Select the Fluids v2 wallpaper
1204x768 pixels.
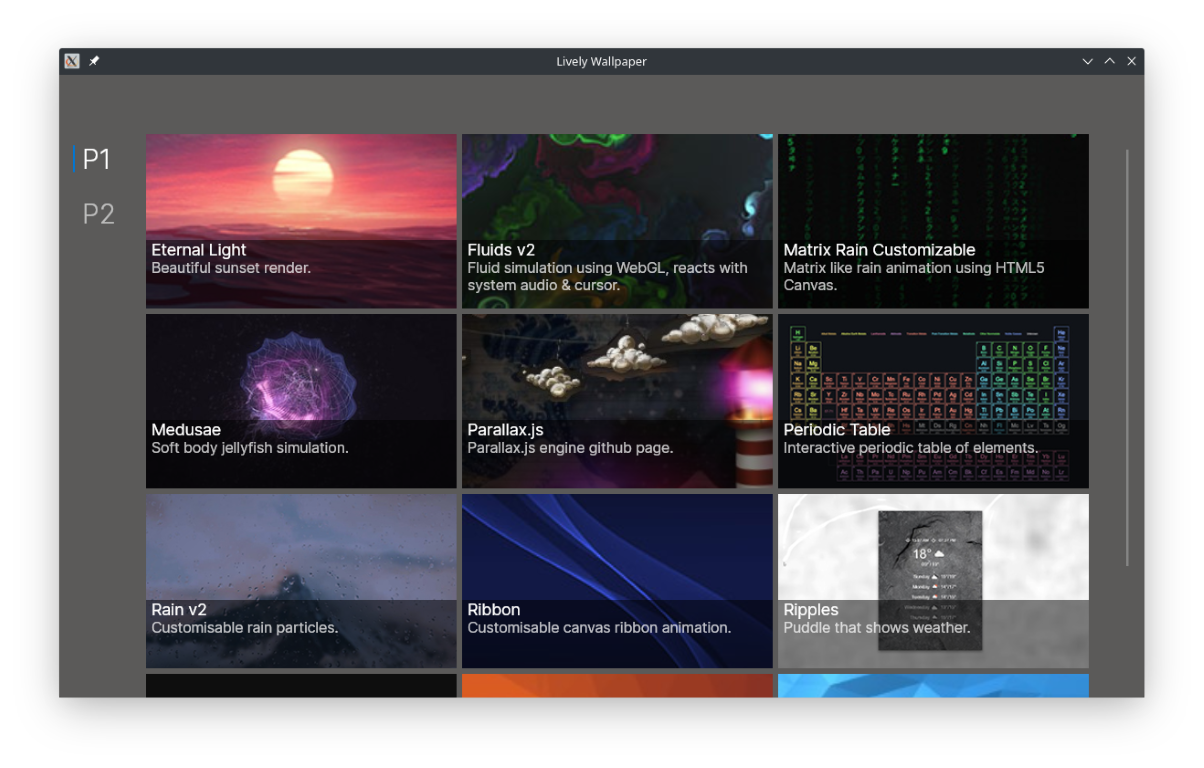[x=617, y=221]
